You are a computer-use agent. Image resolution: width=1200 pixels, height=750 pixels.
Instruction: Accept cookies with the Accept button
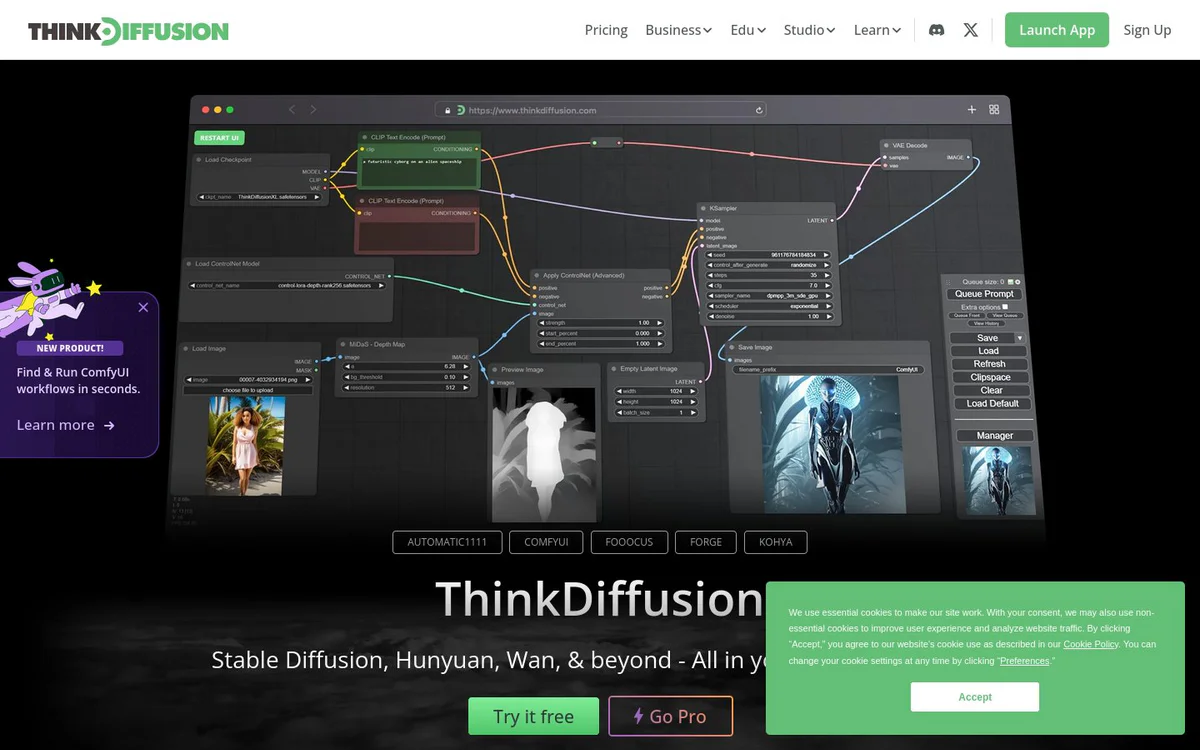[975, 697]
